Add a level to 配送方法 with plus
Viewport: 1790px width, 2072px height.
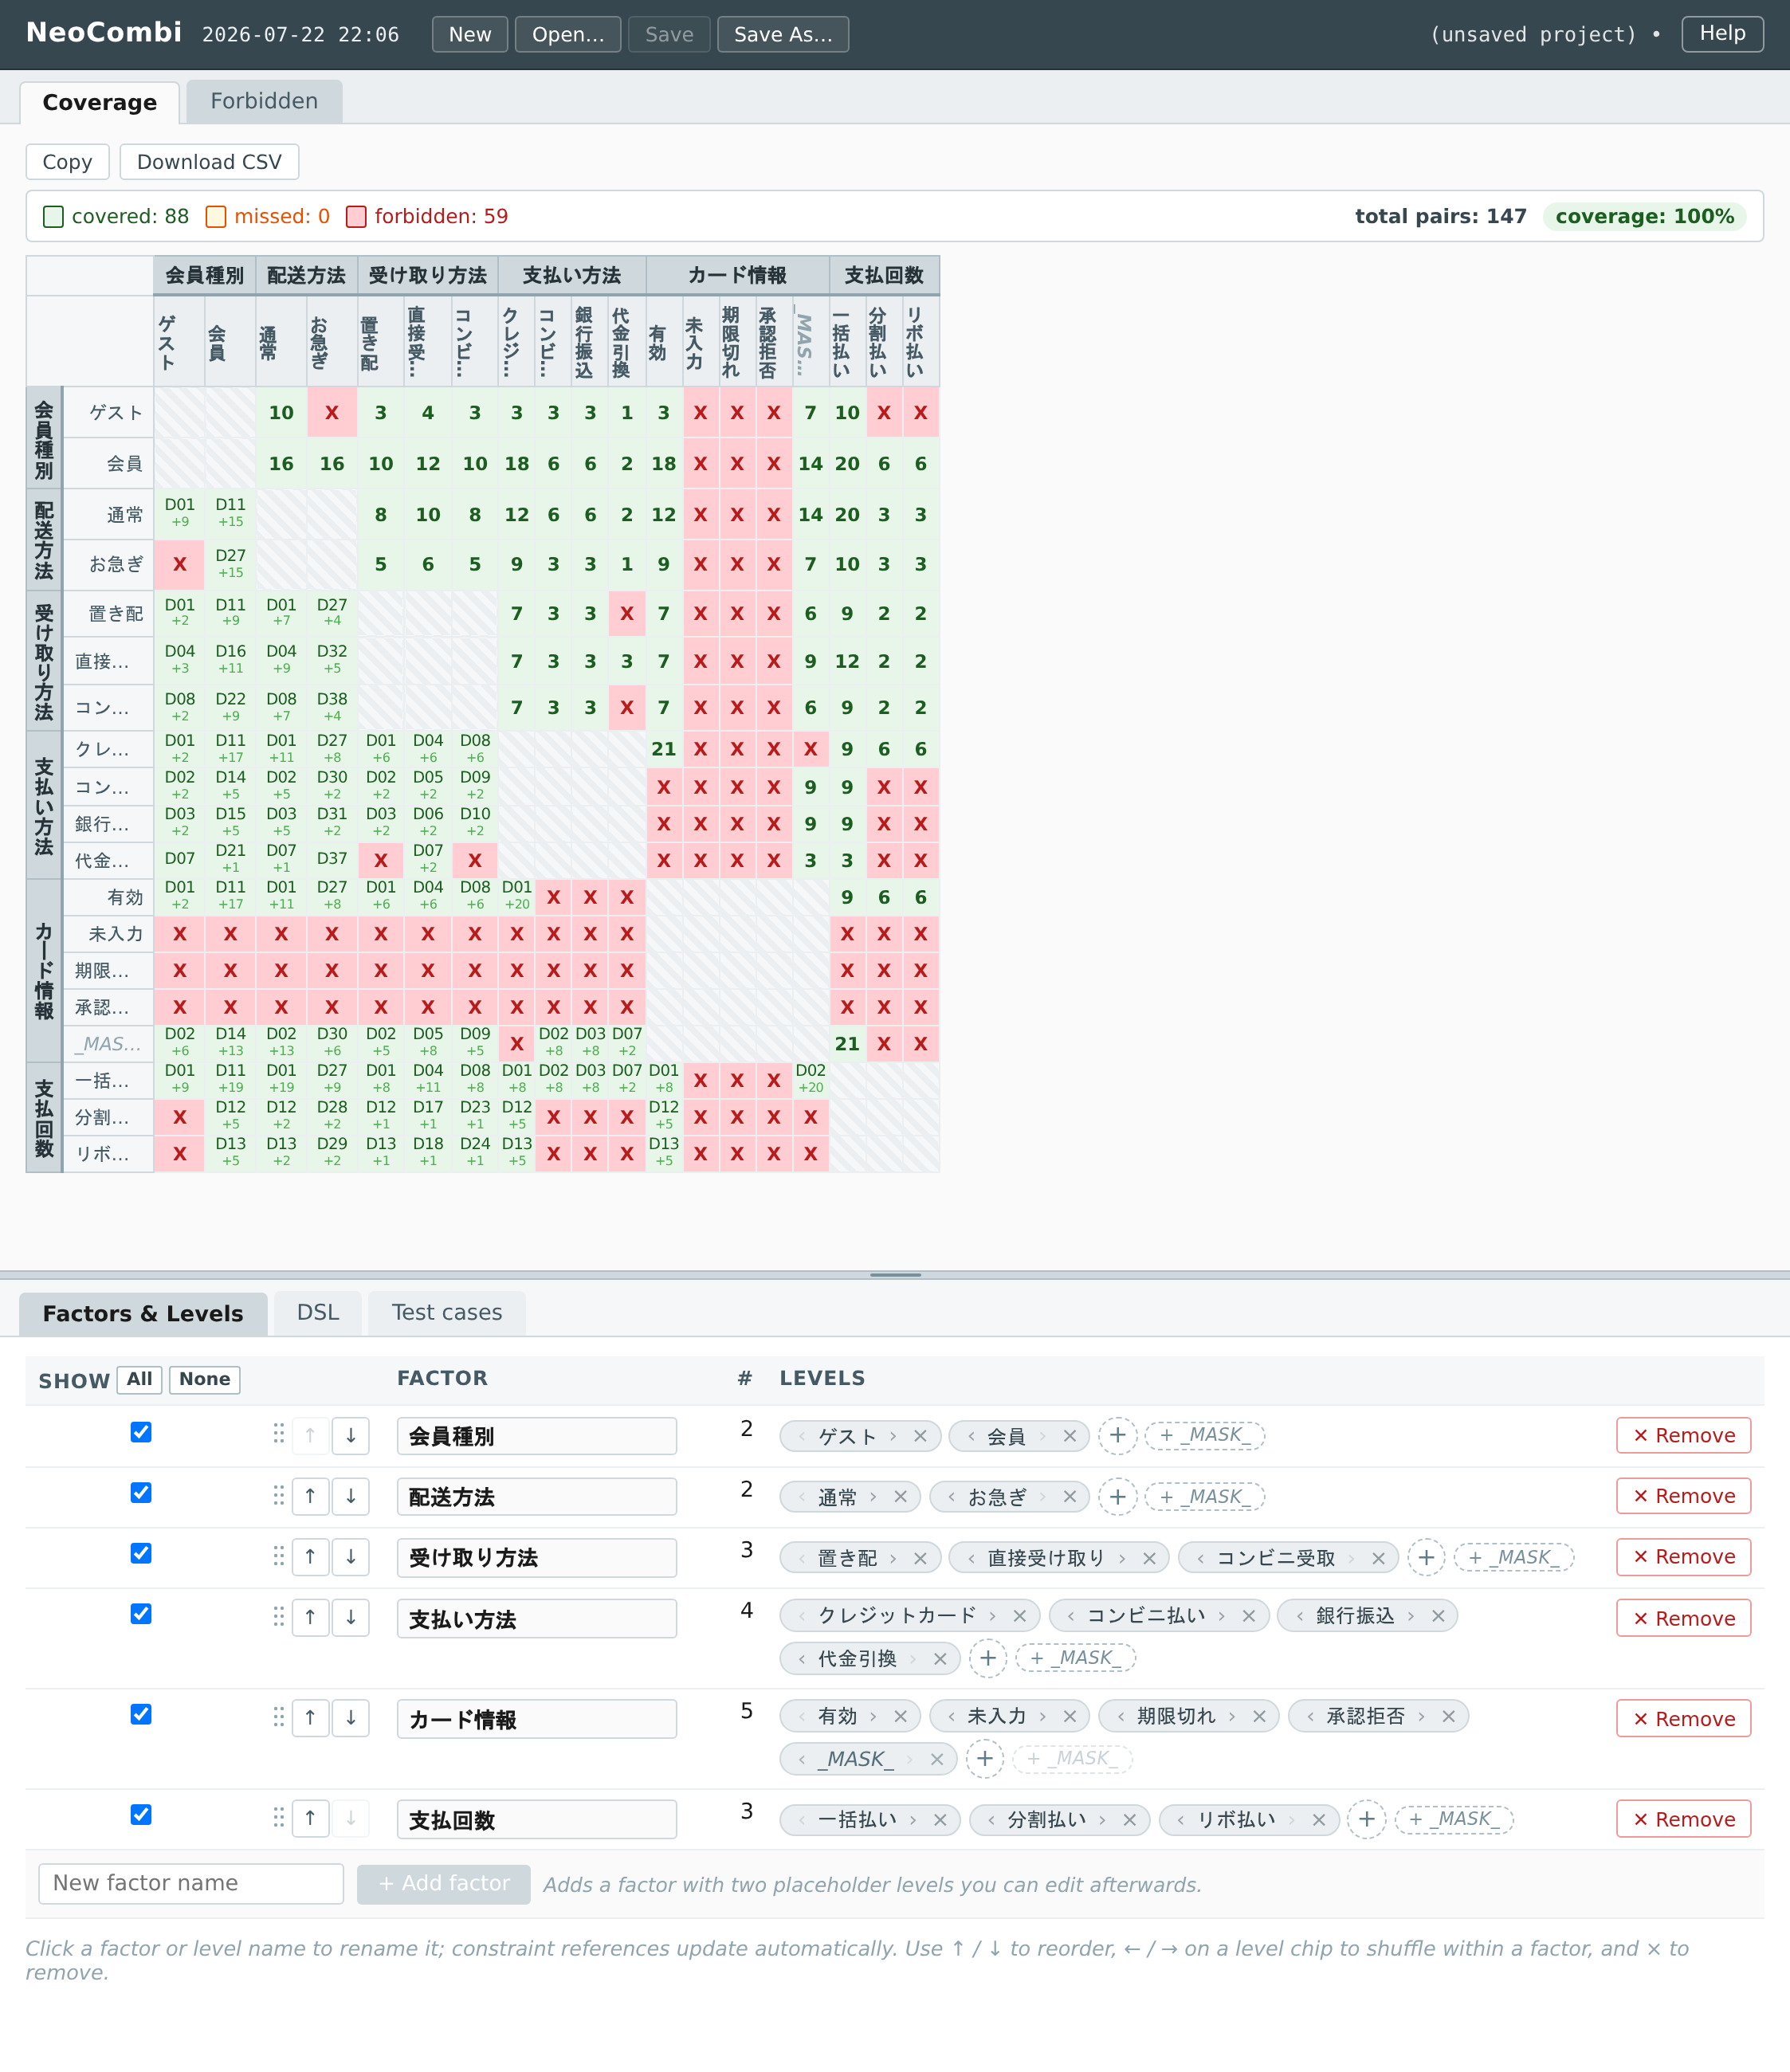pos(1117,1497)
